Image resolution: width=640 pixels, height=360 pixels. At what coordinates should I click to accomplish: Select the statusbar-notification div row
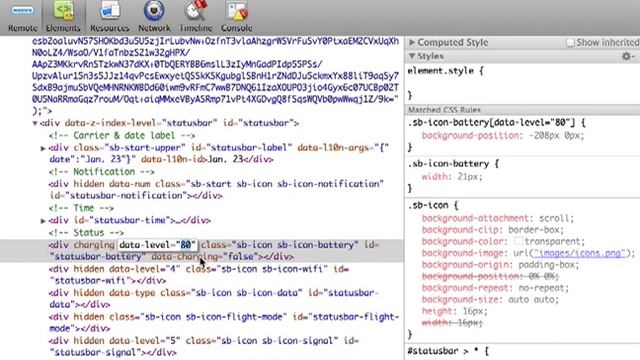pyautogui.click(x=216, y=190)
